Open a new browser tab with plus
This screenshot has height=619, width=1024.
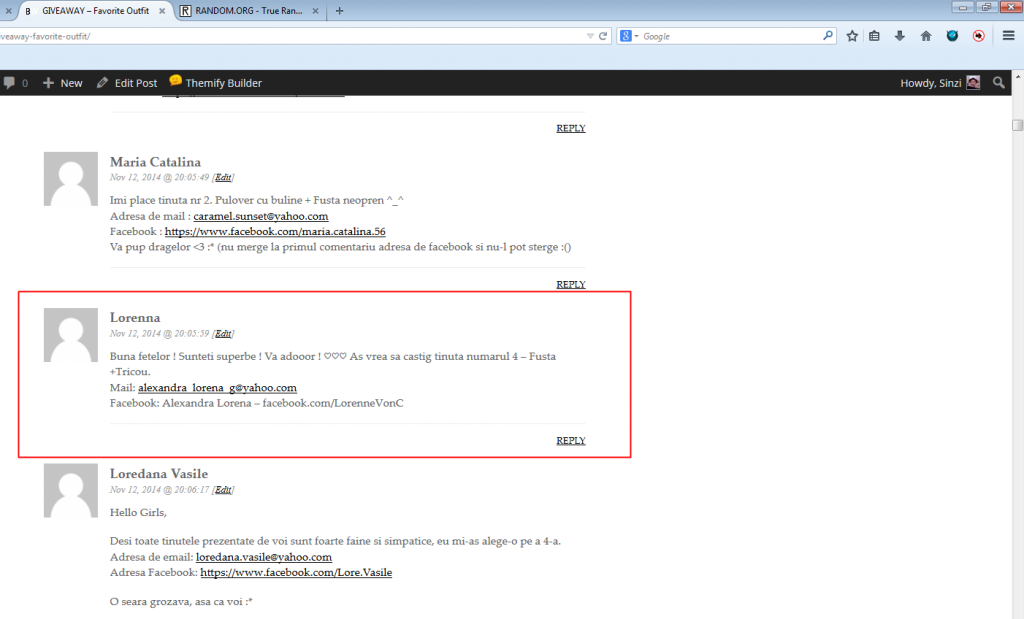[x=339, y=11]
